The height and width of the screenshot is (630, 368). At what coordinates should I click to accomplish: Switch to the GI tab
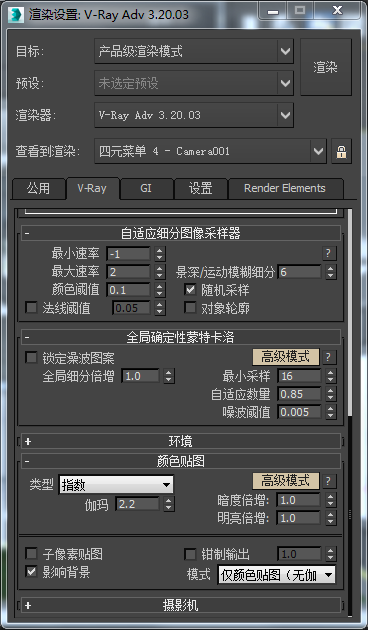146,188
